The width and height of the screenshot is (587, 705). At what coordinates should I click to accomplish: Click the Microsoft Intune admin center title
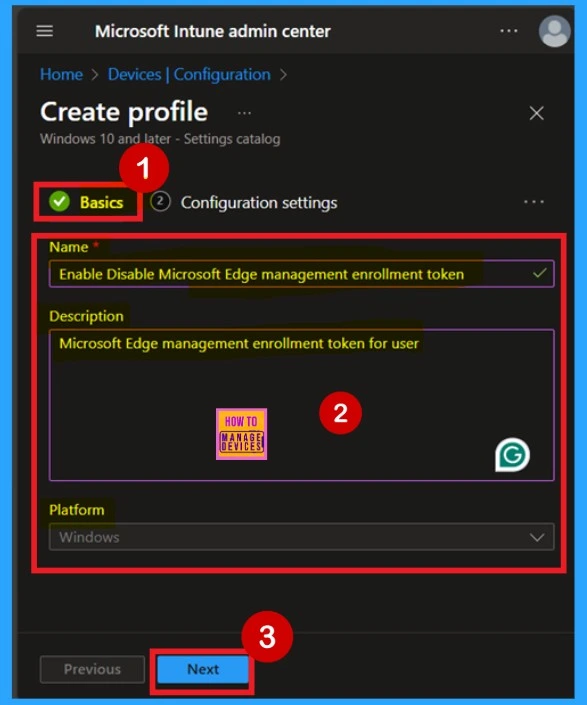(x=213, y=31)
